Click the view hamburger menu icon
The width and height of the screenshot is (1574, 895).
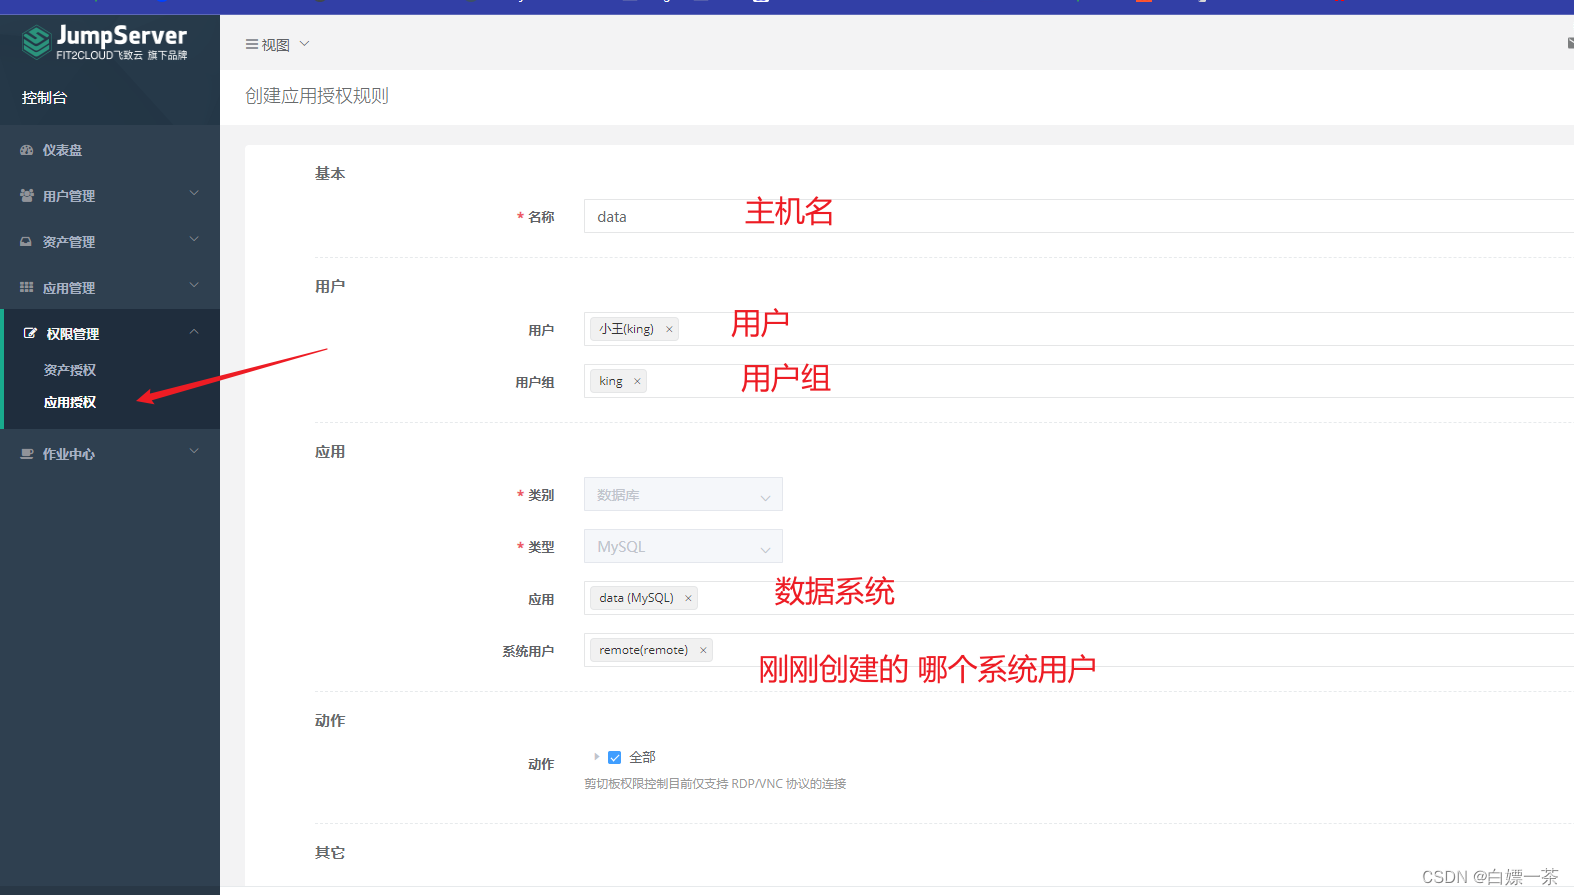[x=252, y=45]
